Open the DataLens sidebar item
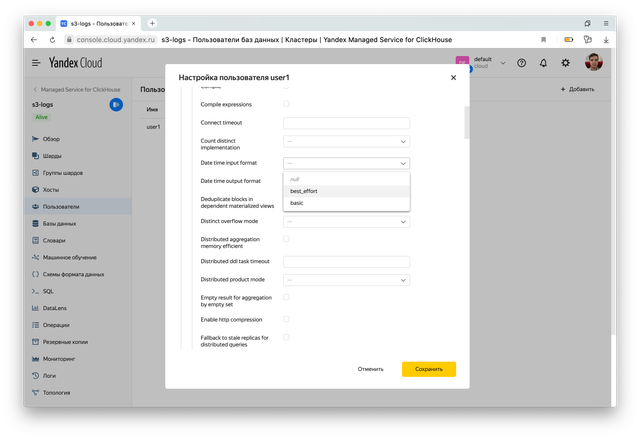 (55, 307)
